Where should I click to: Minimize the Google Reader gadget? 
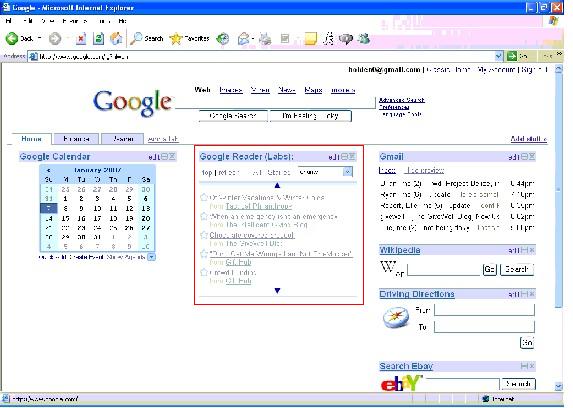click(344, 156)
